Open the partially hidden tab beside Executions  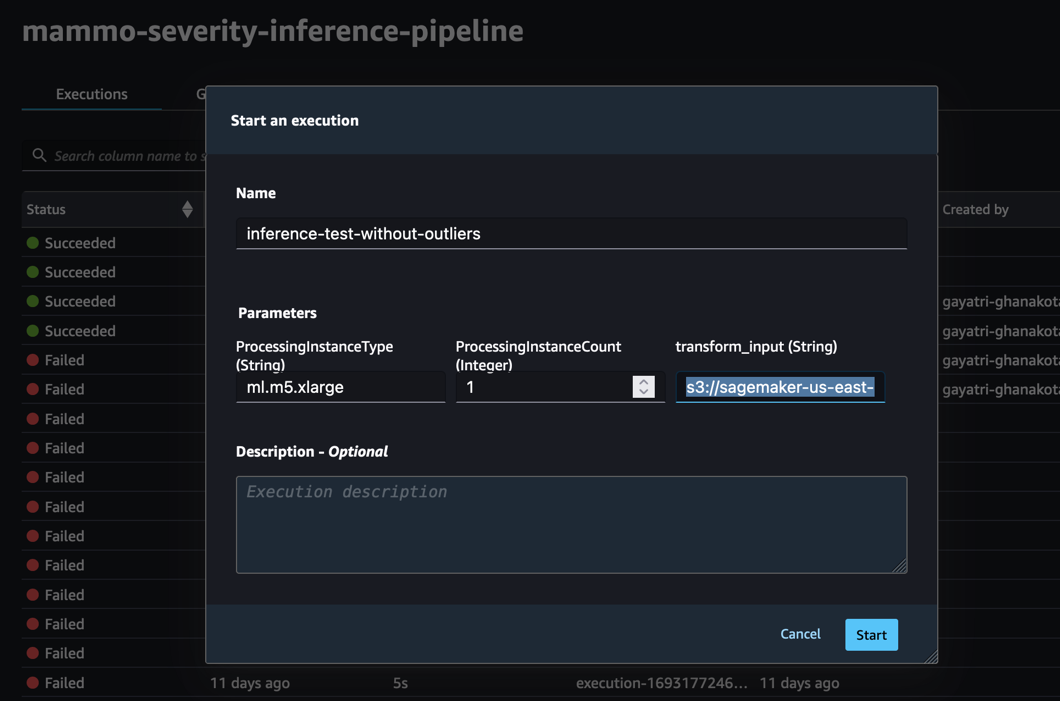(x=200, y=94)
